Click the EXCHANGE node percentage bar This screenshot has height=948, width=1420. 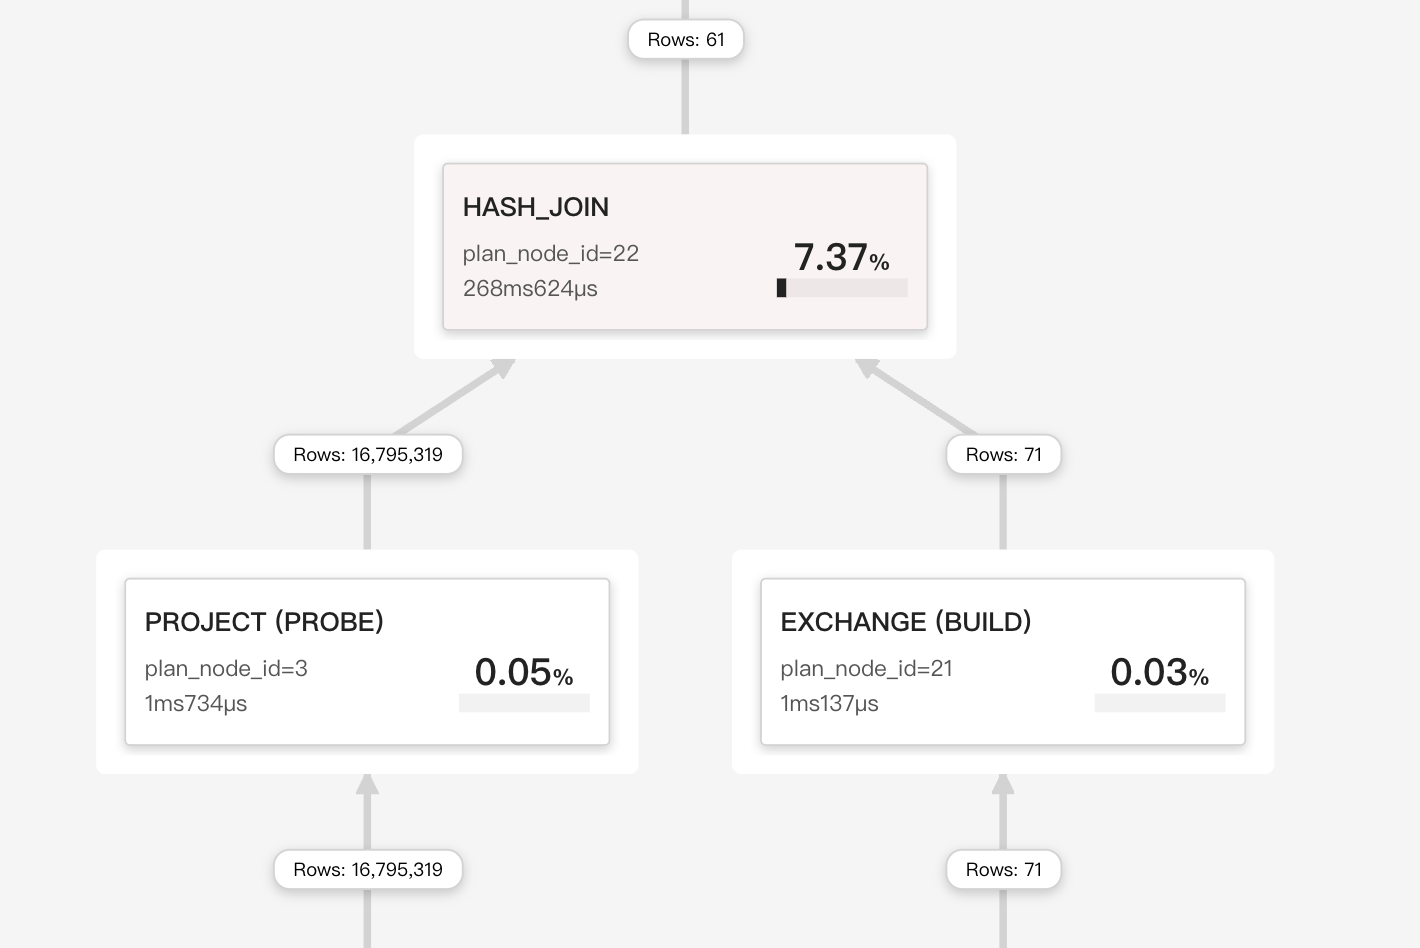tap(1160, 703)
